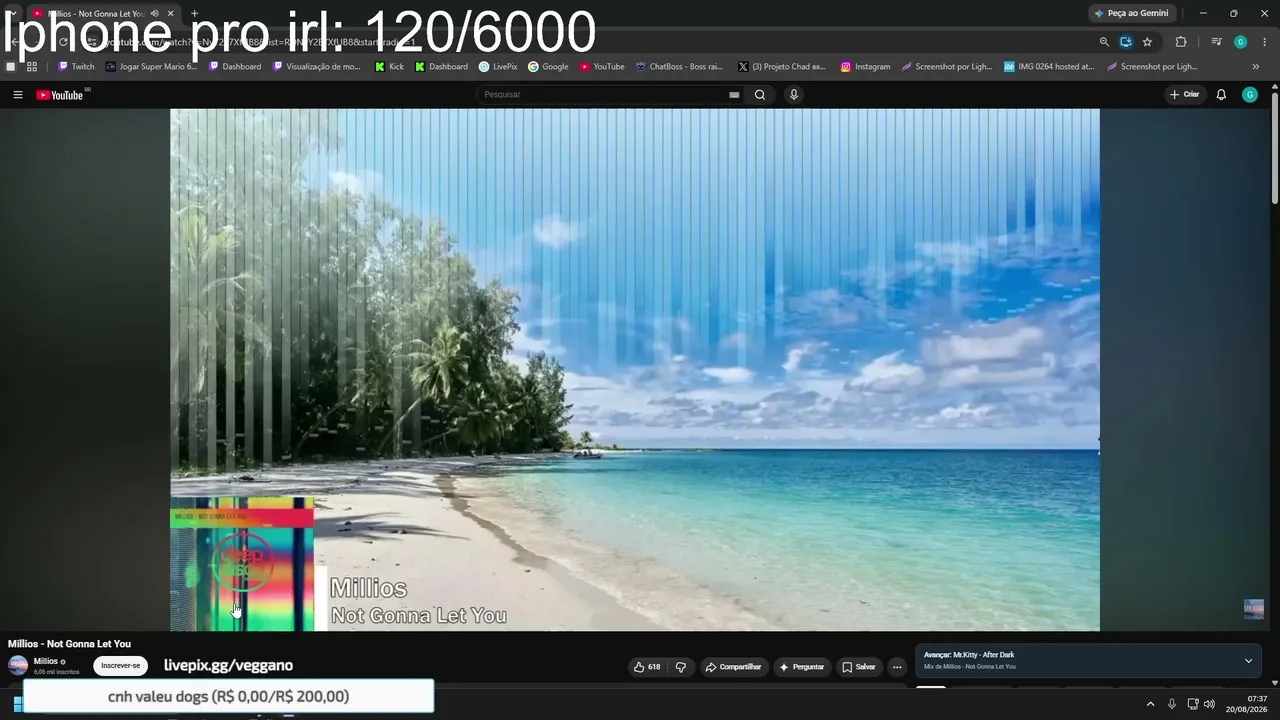Open the Chrome profile avatar
The image size is (1280, 720).
[x=1241, y=42]
